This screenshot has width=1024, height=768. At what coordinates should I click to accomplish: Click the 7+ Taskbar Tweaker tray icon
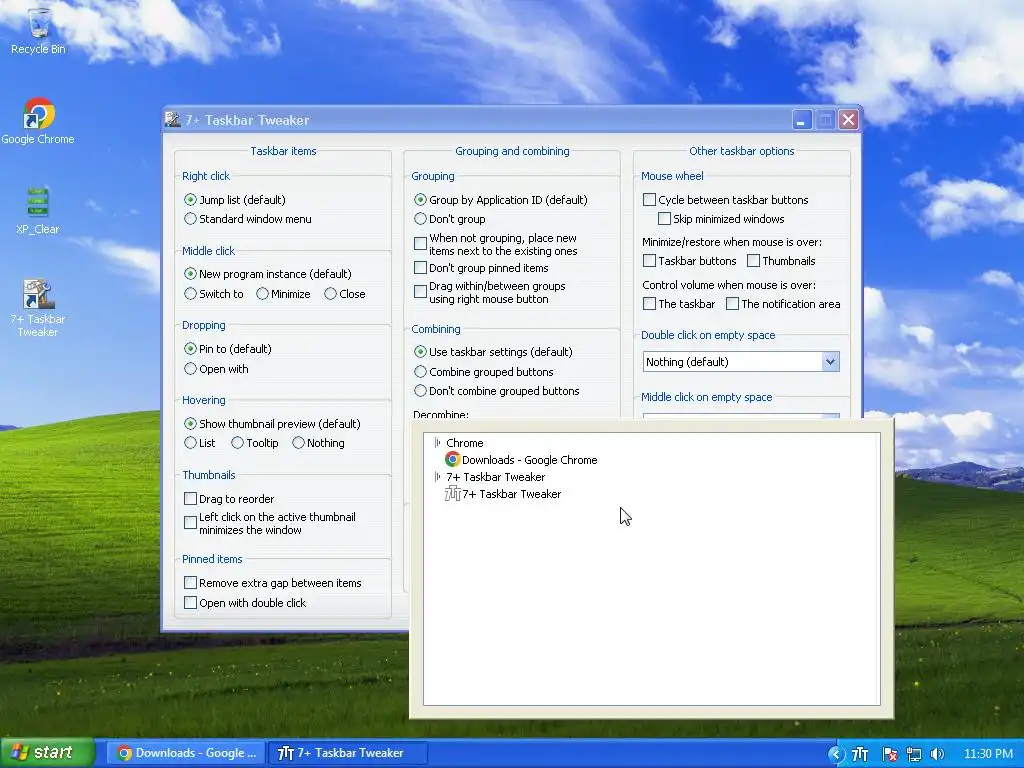coord(860,754)
